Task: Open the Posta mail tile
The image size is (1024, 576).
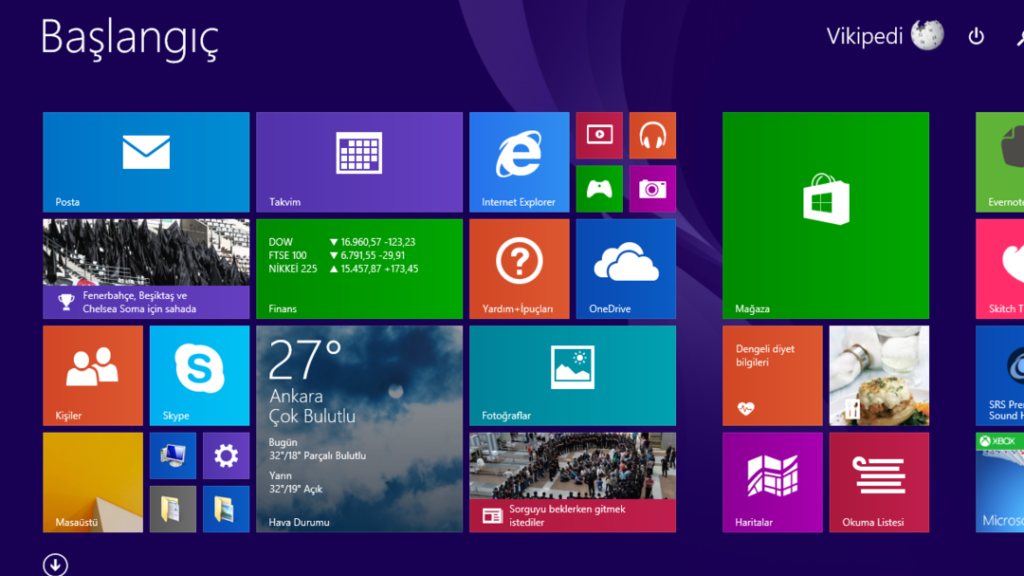Action: point(145,162)
